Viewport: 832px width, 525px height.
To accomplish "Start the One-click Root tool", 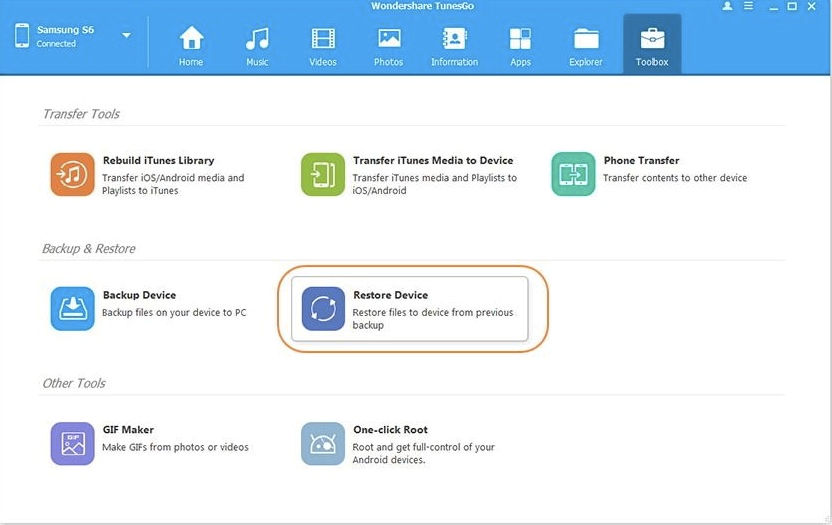I will pos(323,444).
